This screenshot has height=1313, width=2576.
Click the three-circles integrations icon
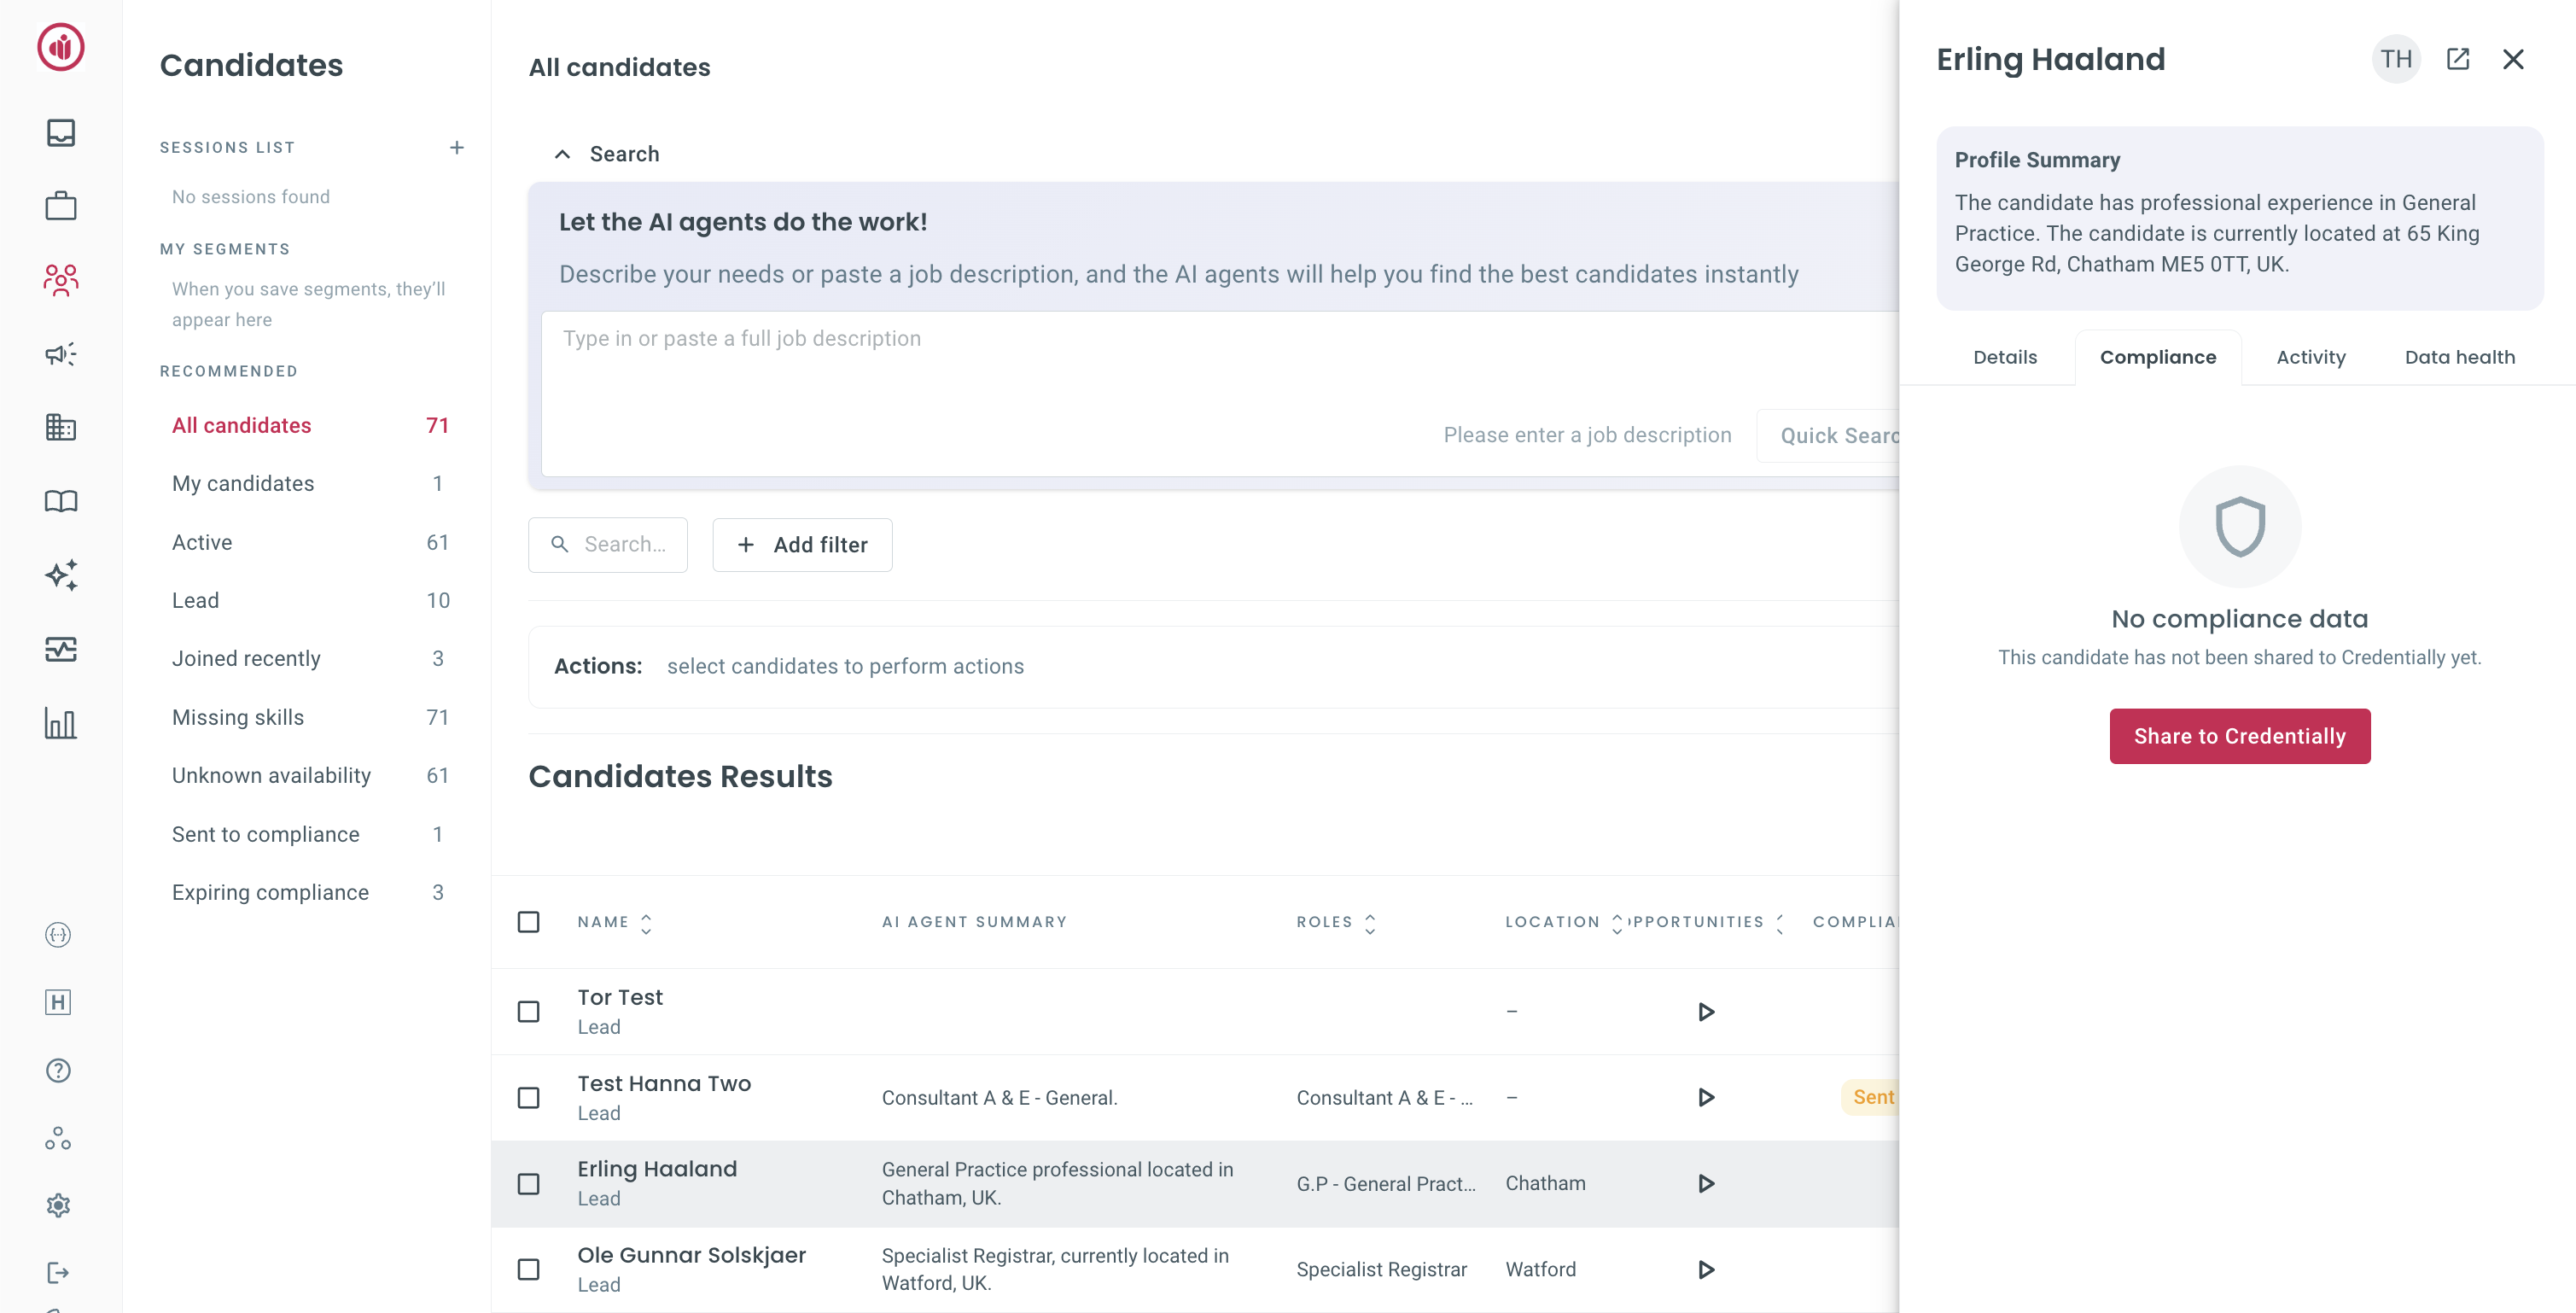click(x=58, y=1138)
